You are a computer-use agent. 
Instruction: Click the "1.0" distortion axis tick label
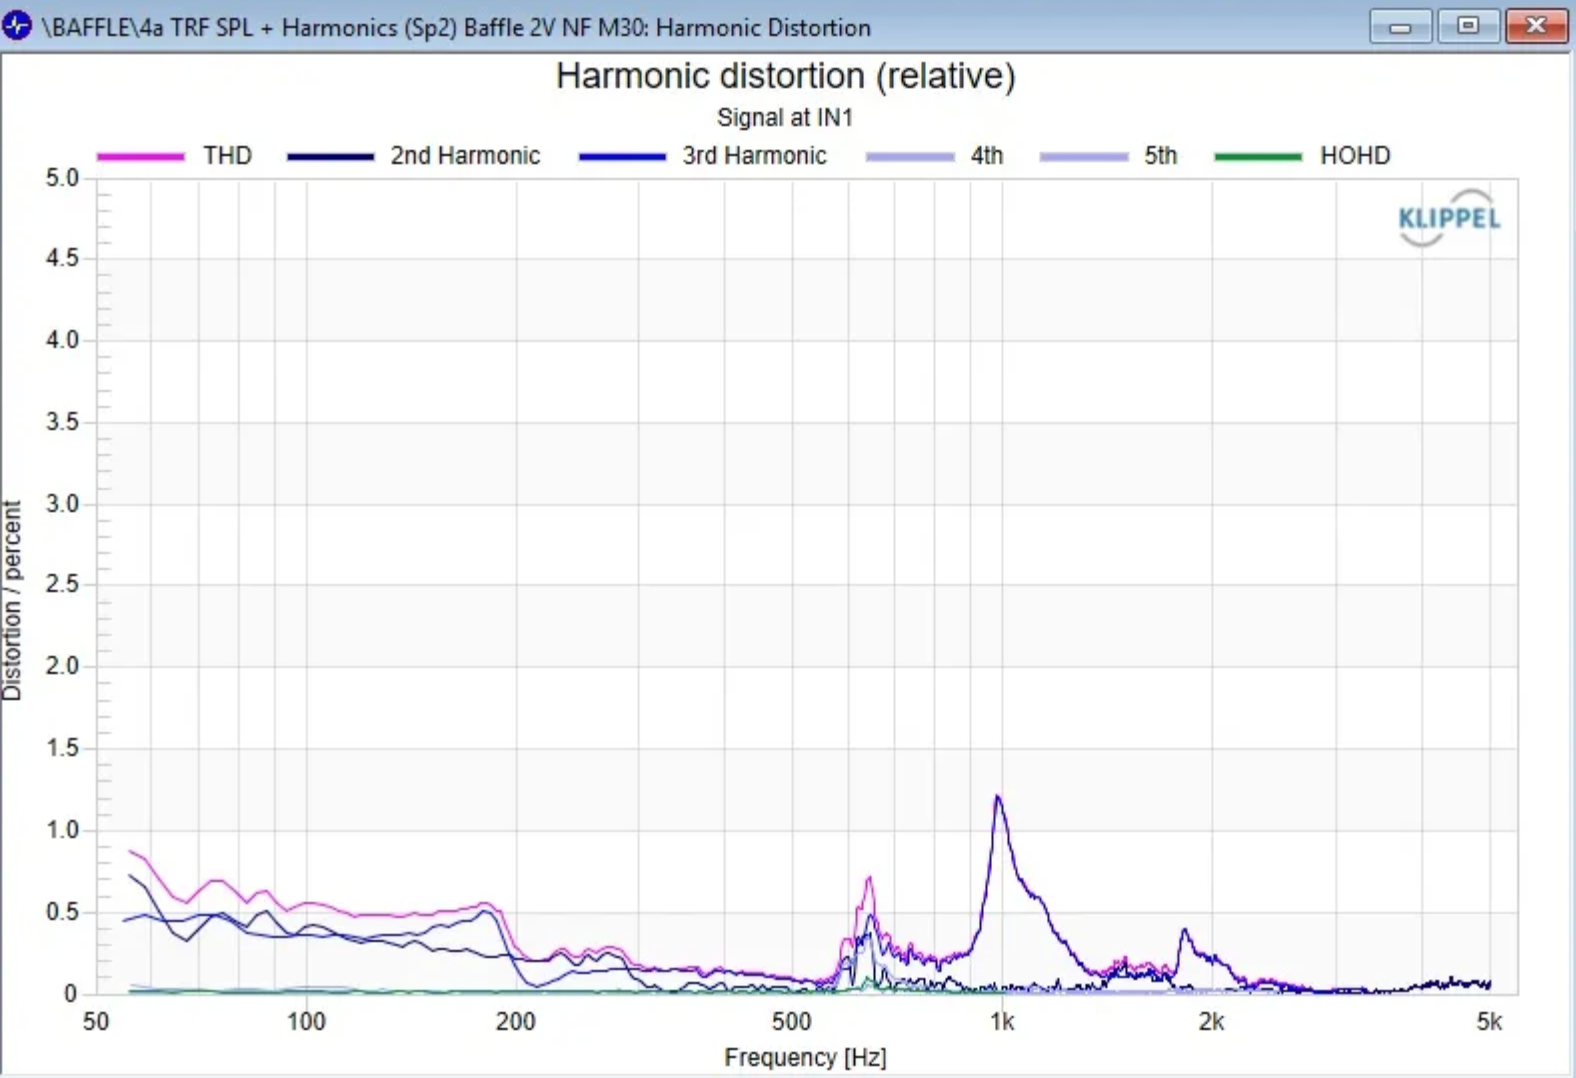[x=62, y=830]
